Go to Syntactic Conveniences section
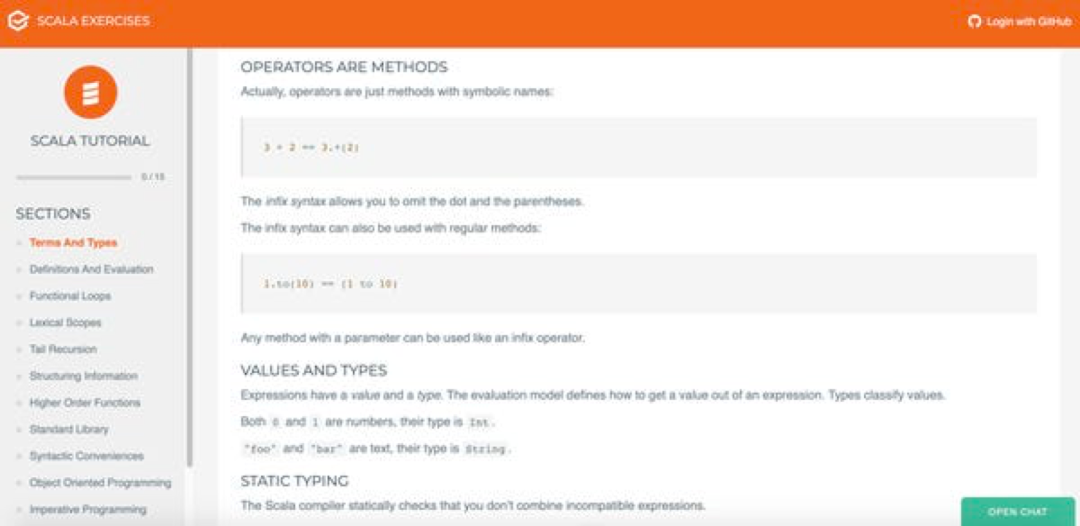1080x526 pixels. pos(86,456)
